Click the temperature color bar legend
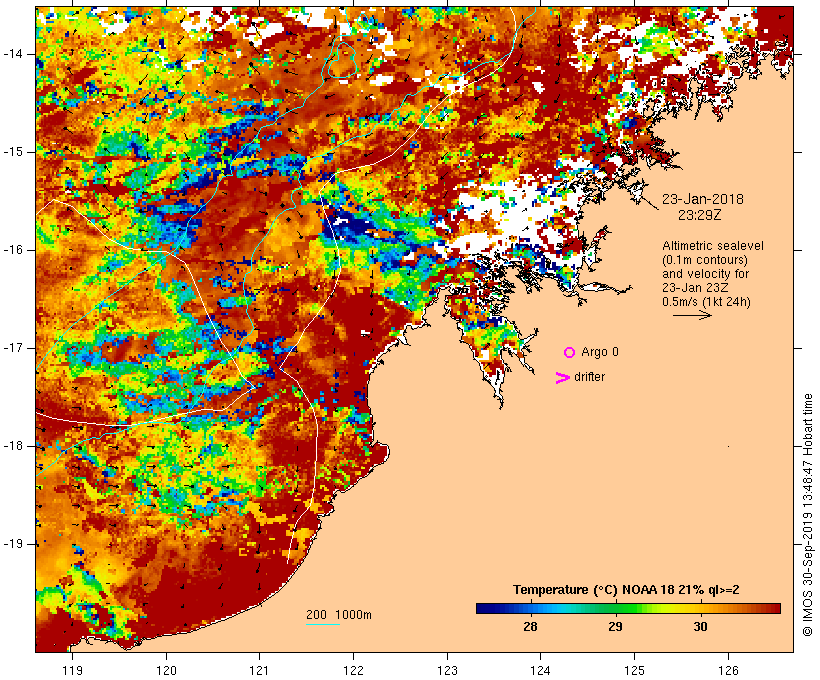 pyautogui.click(x=628, y=608)
